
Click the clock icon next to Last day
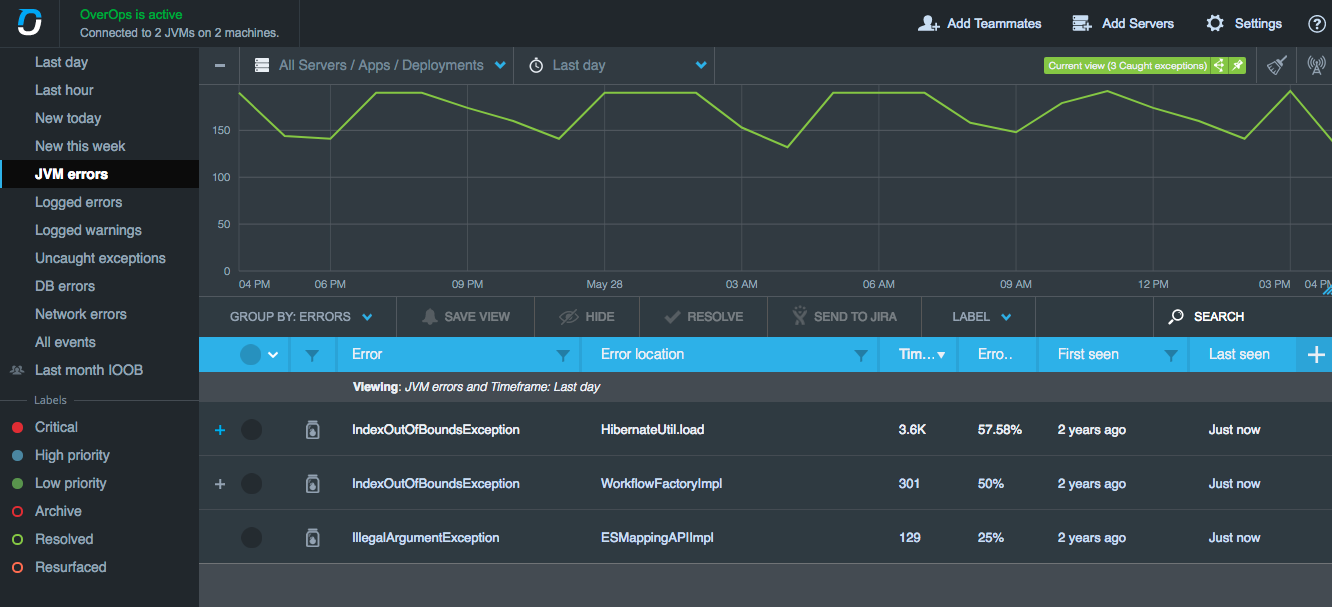click(536, 65)
